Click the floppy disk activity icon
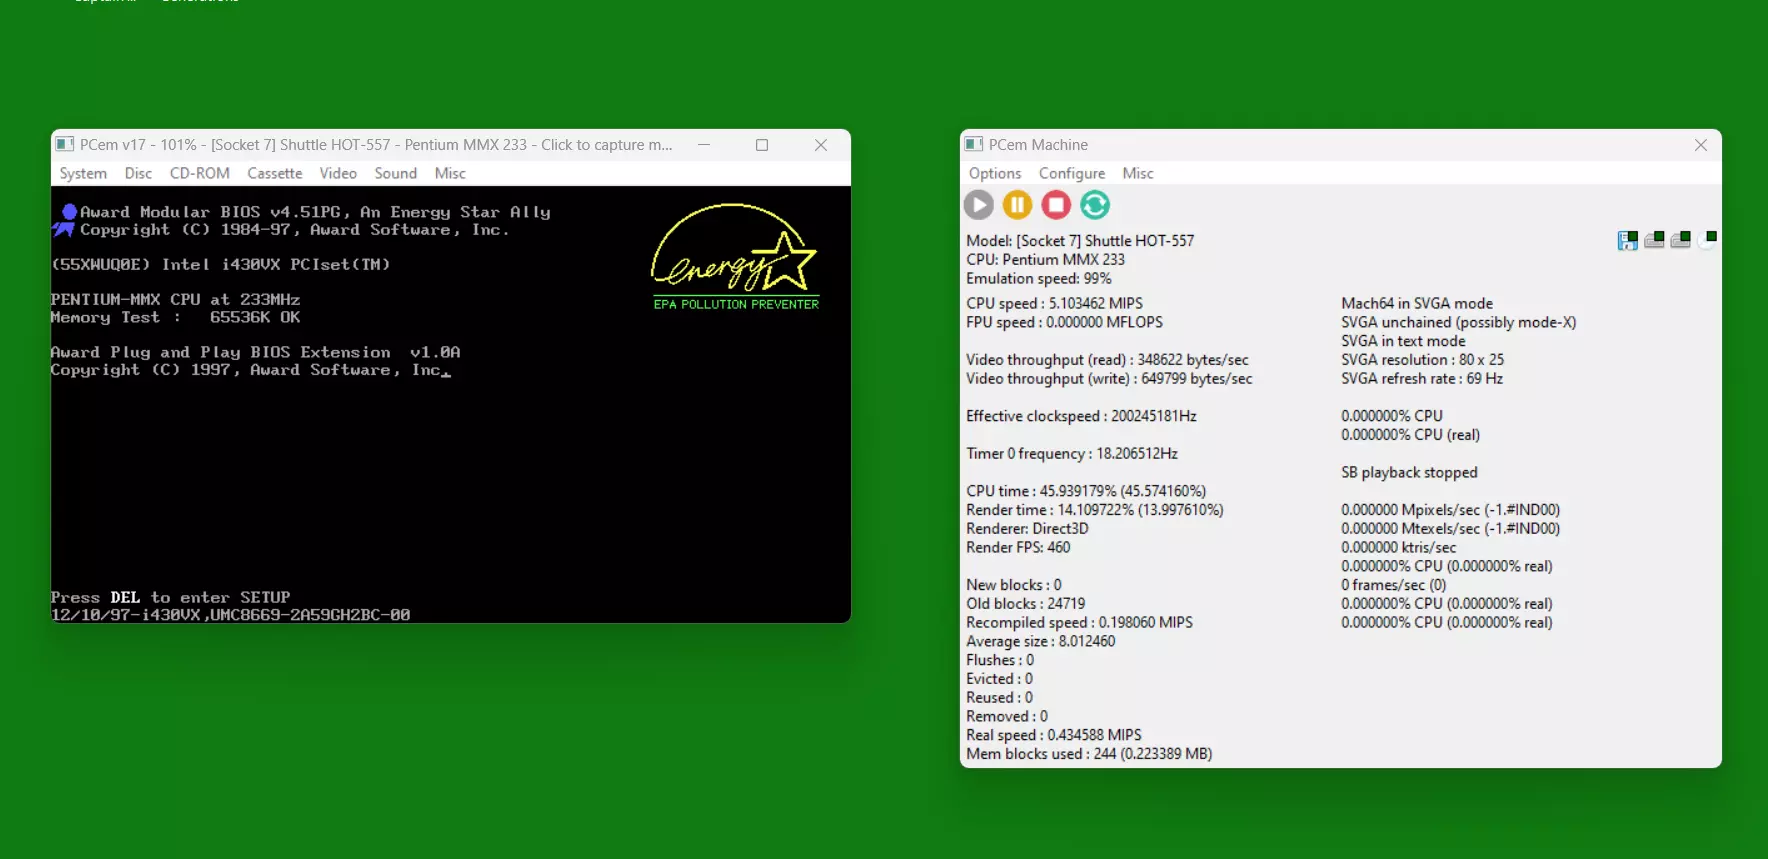The image size is (1768, 859). [x=1628, y=240]
